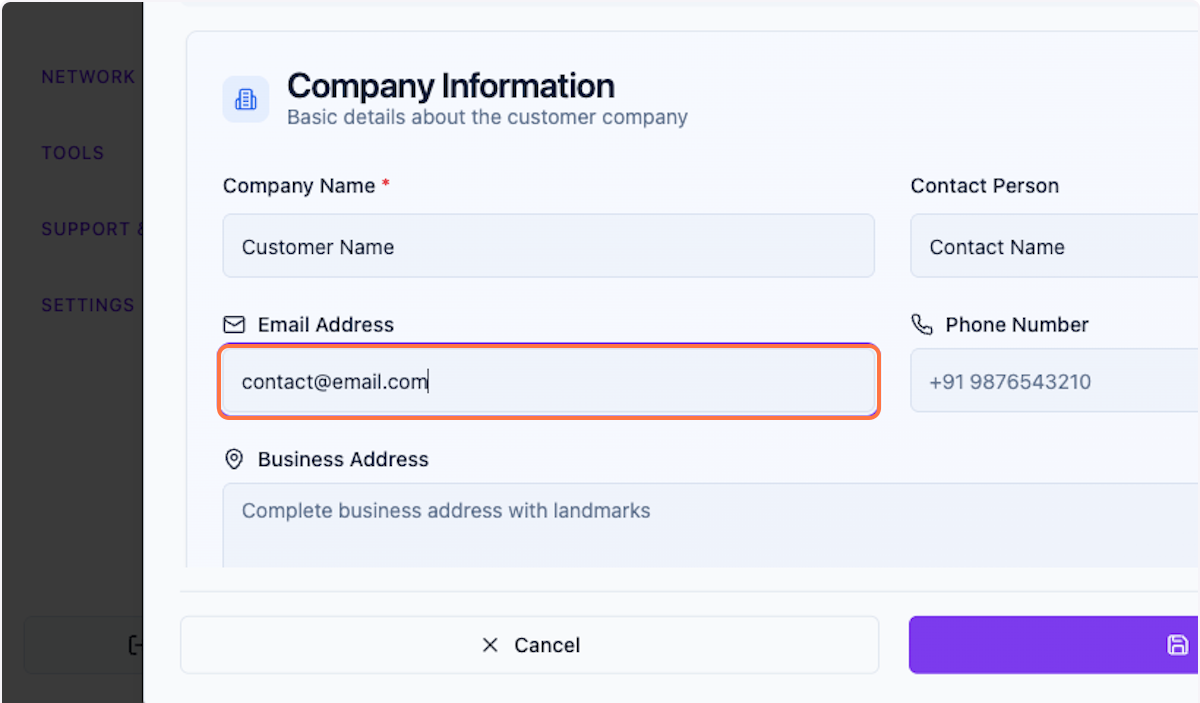Click the envelope icon beside Email Address

coord(233,324)
